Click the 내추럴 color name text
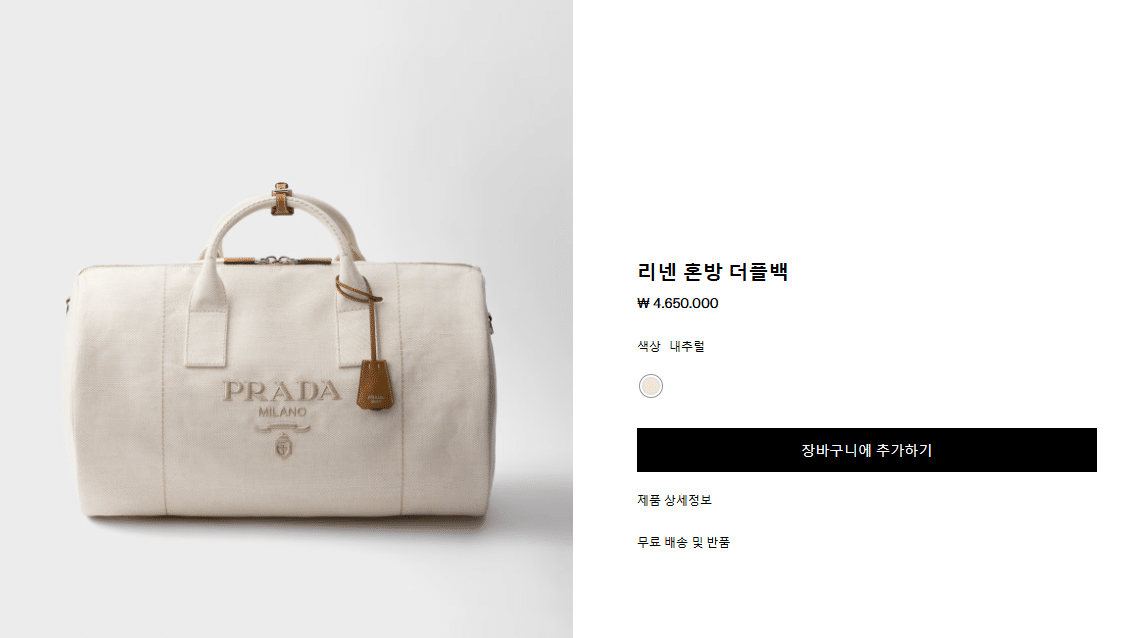Viewport: 1129px width, 638px height. click(687, 346)
